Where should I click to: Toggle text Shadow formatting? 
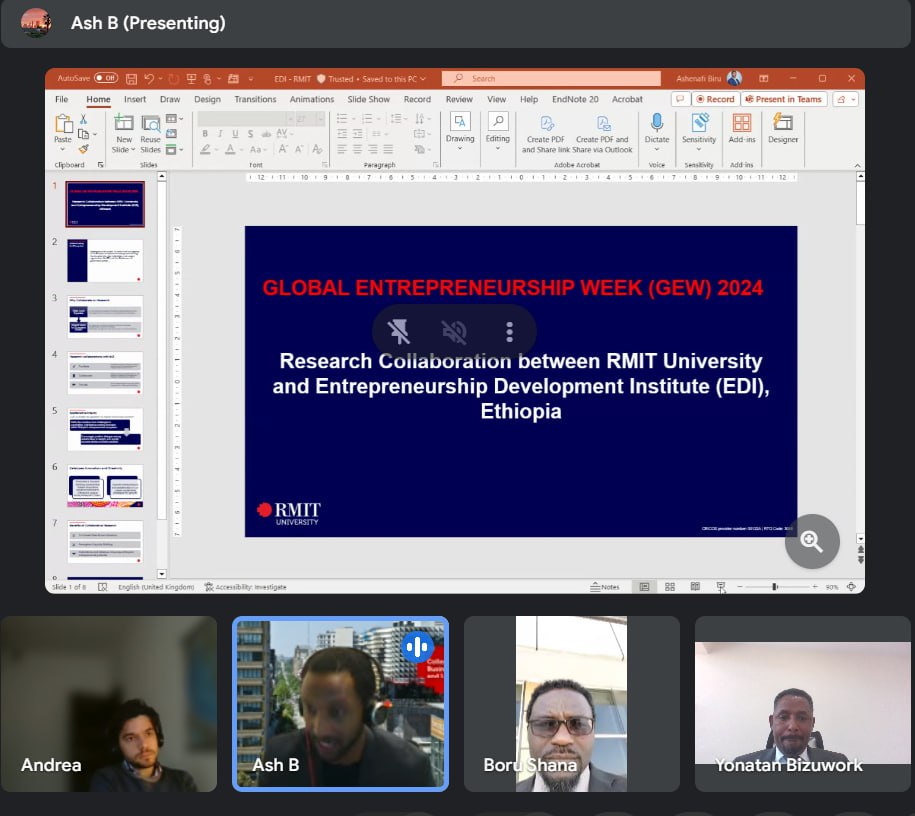[x=250, y=134]
